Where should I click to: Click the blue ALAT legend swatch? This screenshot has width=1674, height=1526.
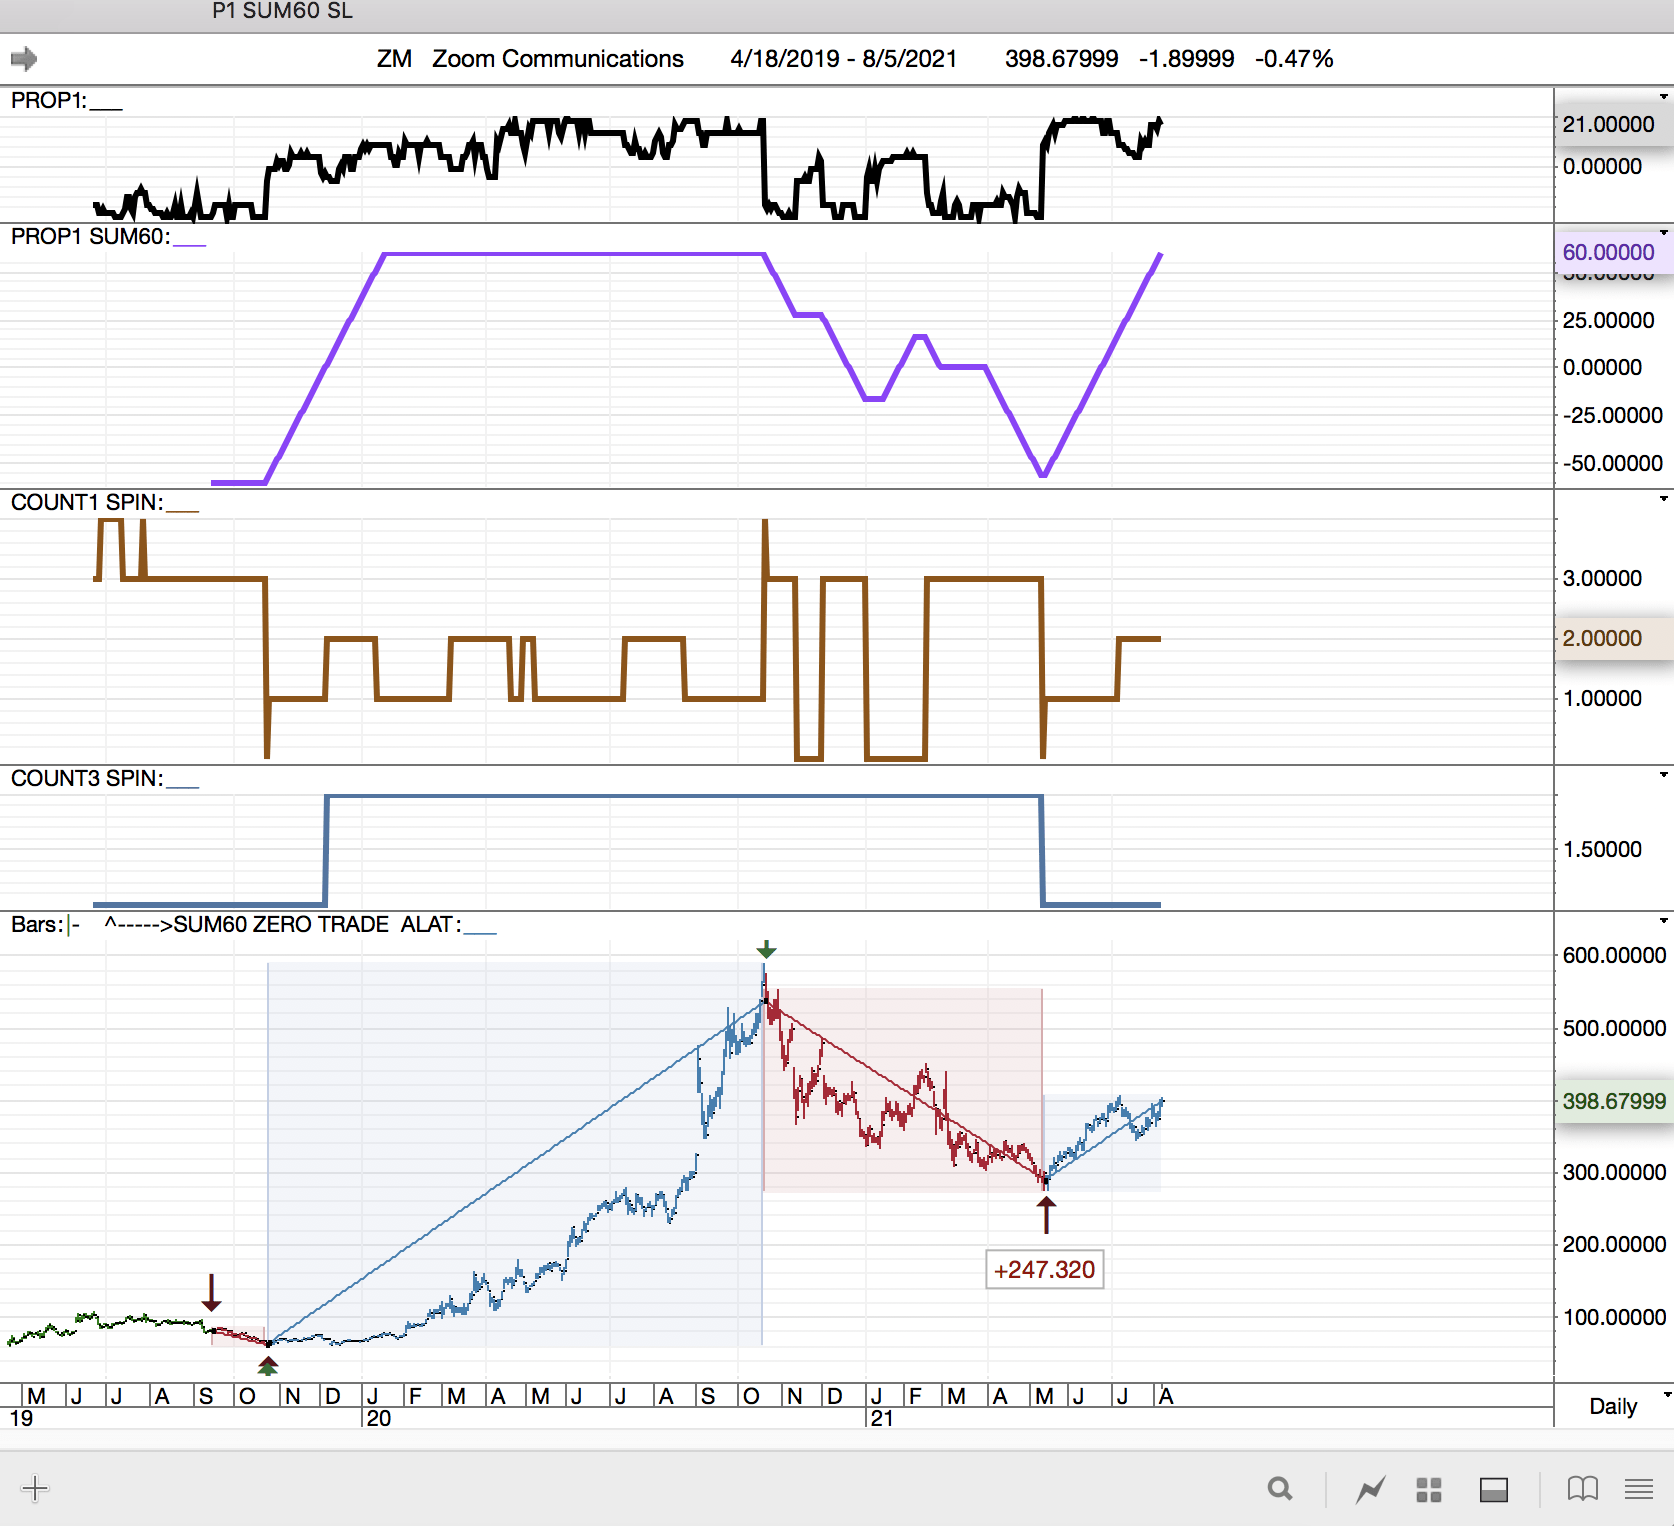(480, 931)
